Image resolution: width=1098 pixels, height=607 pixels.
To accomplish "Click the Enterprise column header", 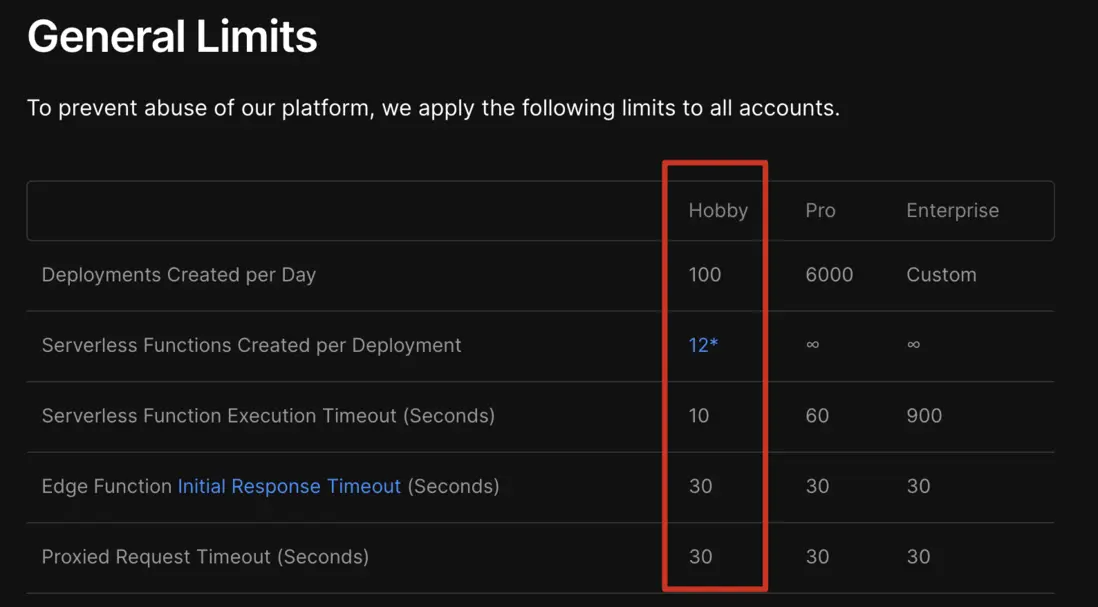I will (x=952, y=210).
